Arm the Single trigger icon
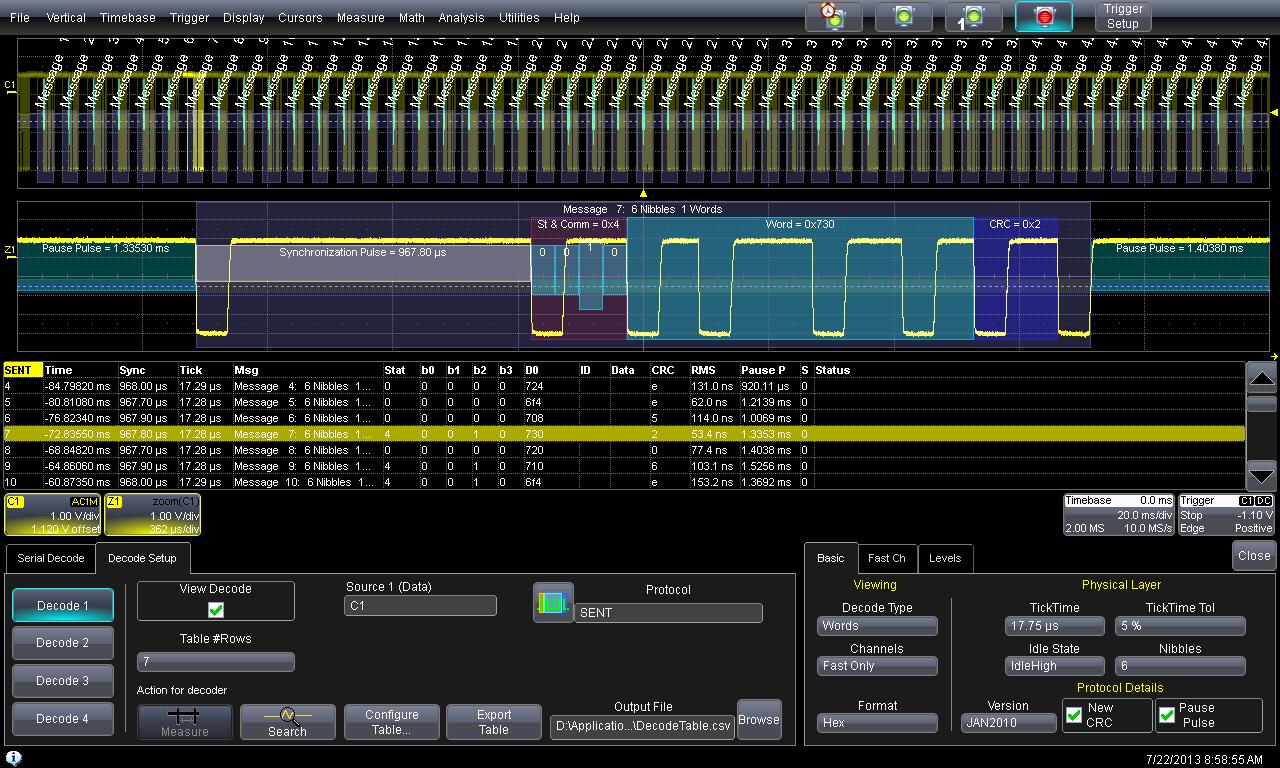The height and width of the screenshot is (768, 1280). [x=973, y=17]
